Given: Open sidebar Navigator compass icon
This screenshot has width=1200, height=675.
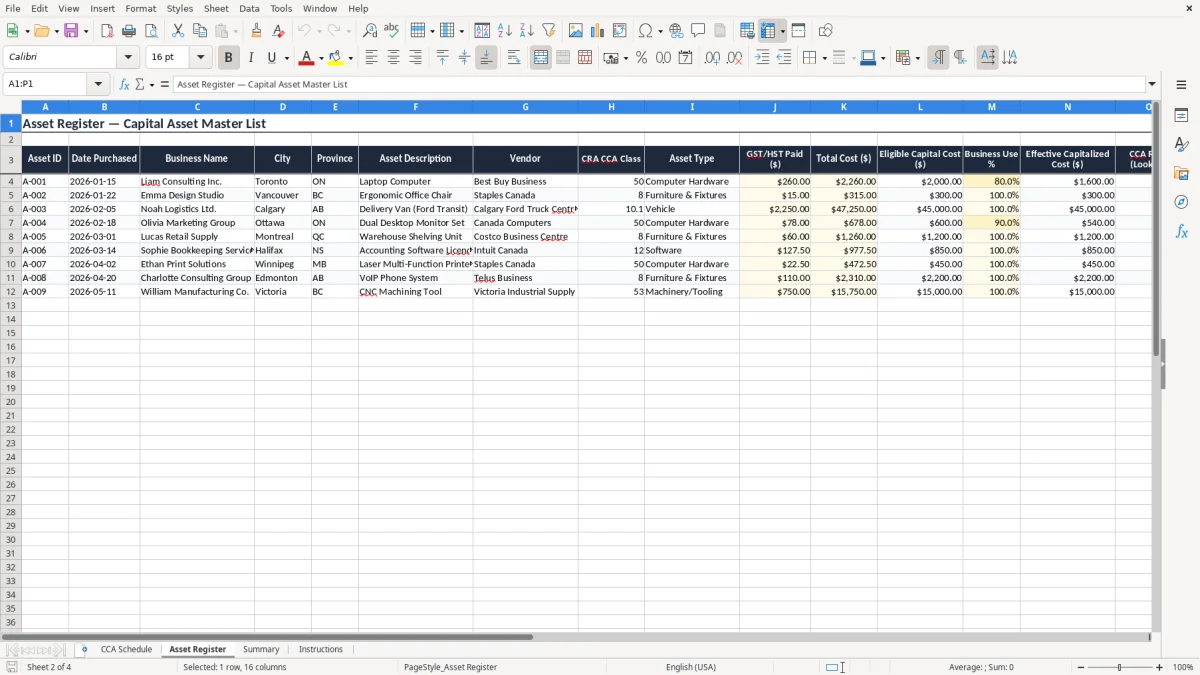Looking at the screenshot, I should [1181, 202].
